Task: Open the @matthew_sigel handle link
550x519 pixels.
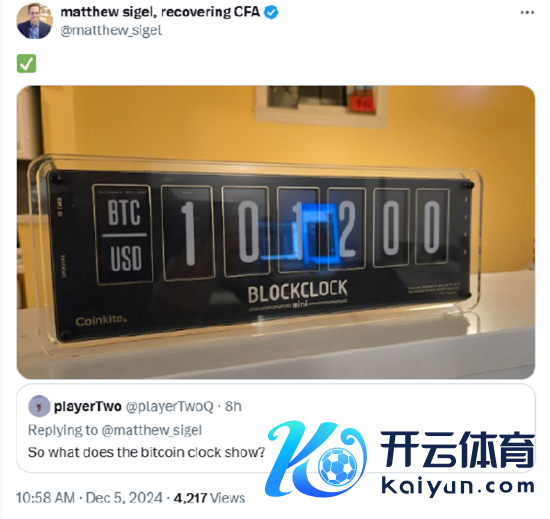Action: pyautogui.click(x=111, y=31)
